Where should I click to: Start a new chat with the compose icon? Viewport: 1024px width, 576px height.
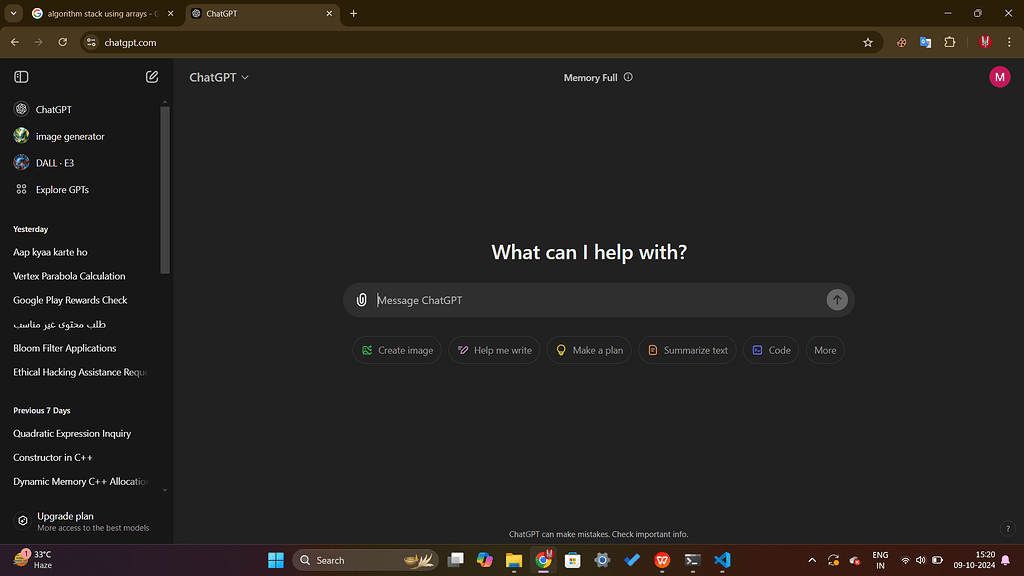pos(152,76)
